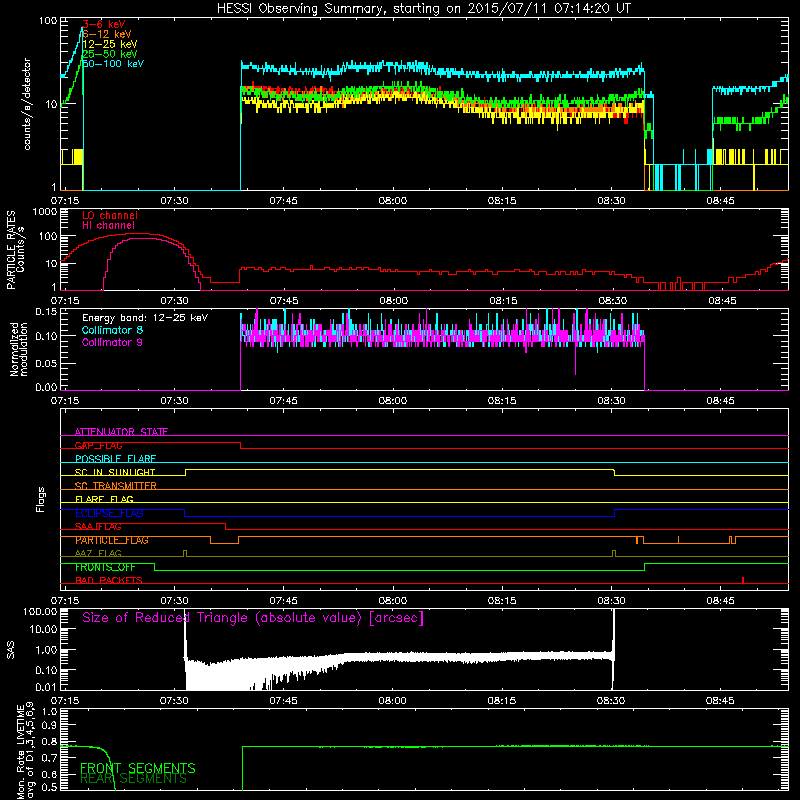The height and width of the screenshot is (800, 800).
Task: Select the GAP_FLAG label
Action: 98,445
